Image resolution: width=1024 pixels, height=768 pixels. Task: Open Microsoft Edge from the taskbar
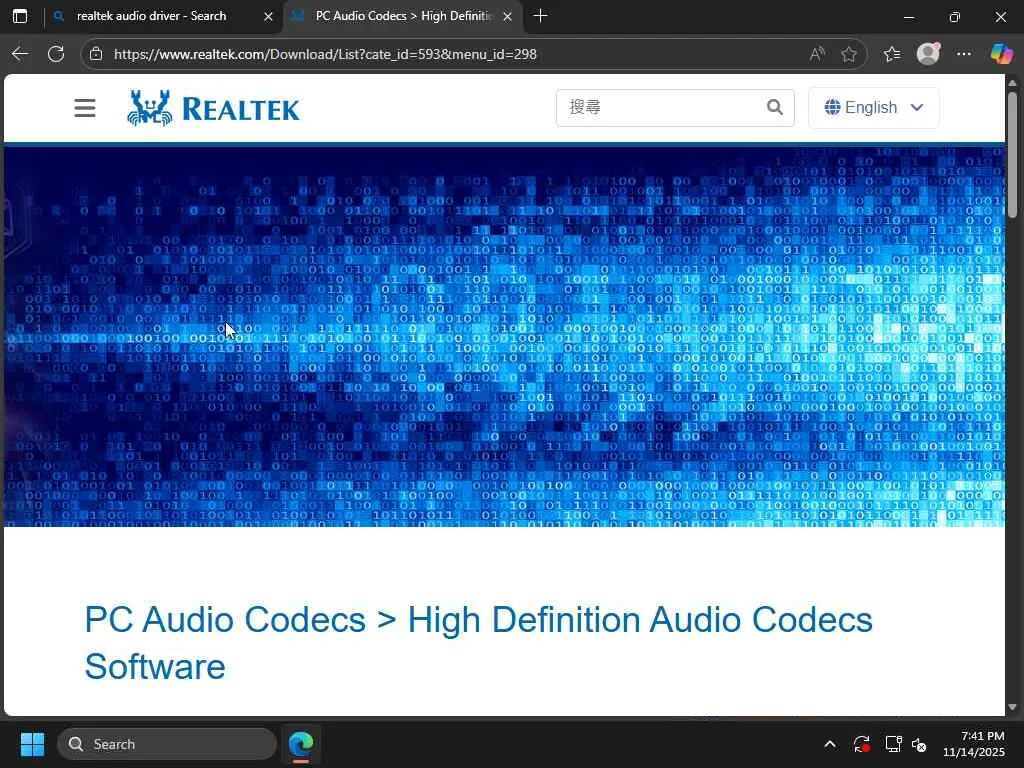click(301, 744)
